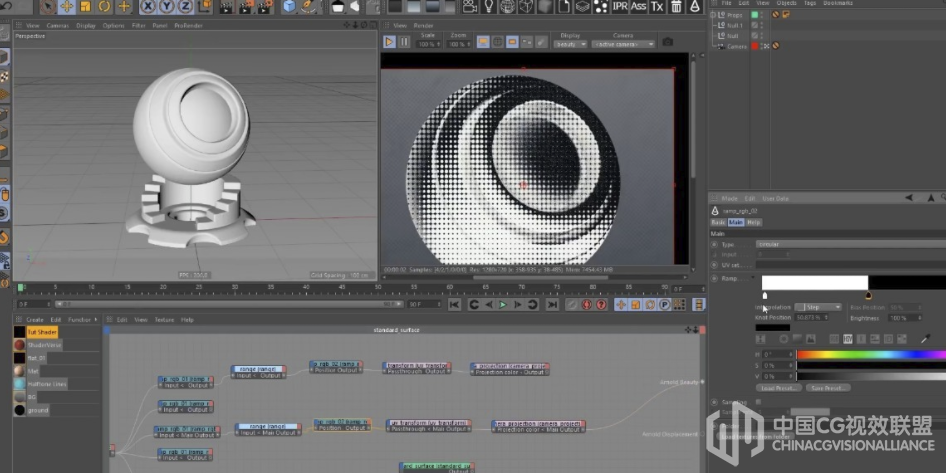Add an Arnold camera from toolbar
The height and width of the screenshot is (473, 946).
[x=469, y=7]
